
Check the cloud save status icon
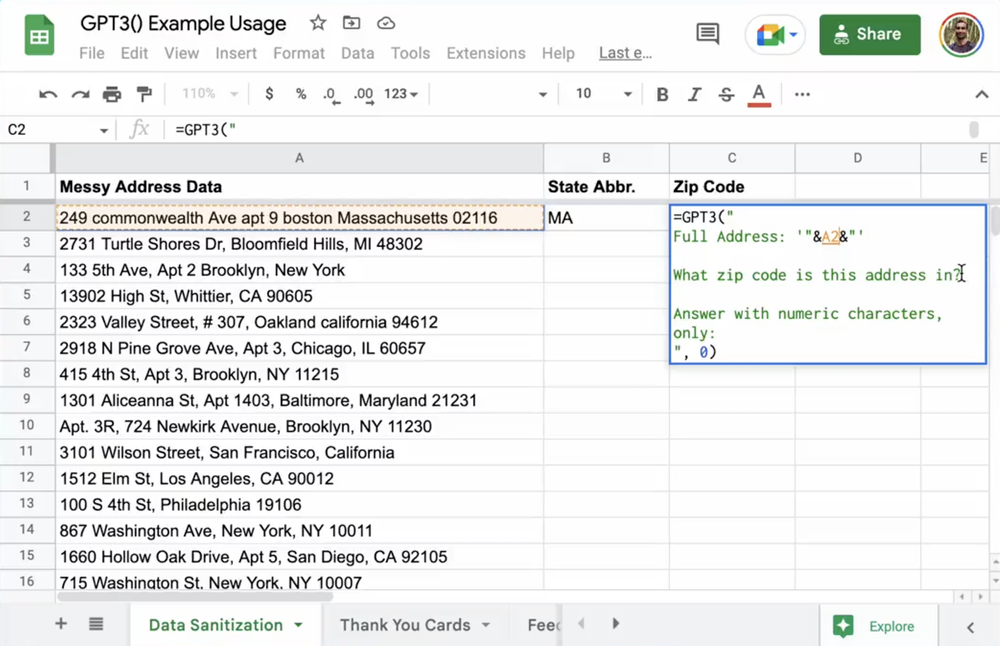point(386,24)
